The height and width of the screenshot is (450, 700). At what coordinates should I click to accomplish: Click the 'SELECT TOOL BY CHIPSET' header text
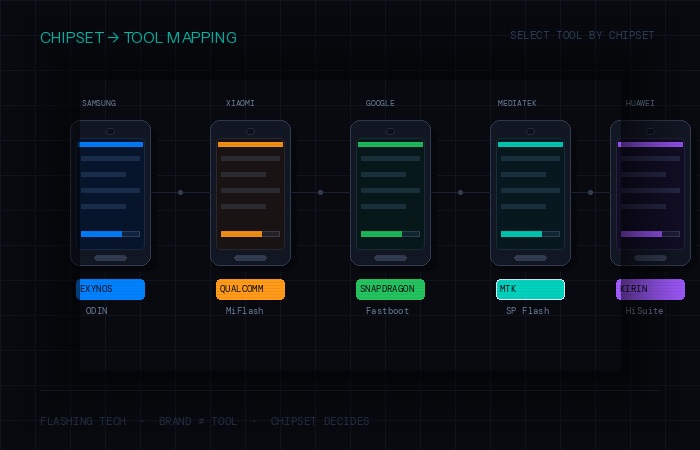point(582,36)
